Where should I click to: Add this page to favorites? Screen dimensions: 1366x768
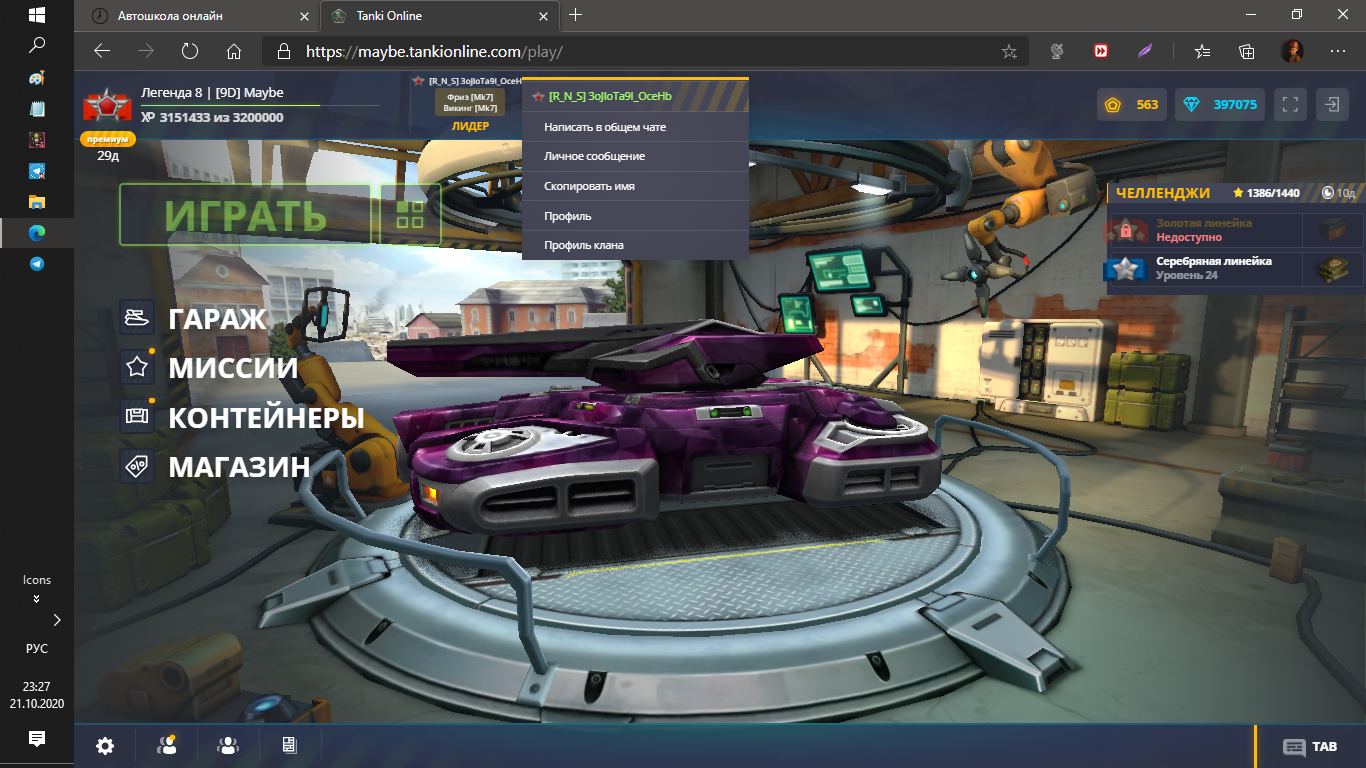coord(1009,51)
